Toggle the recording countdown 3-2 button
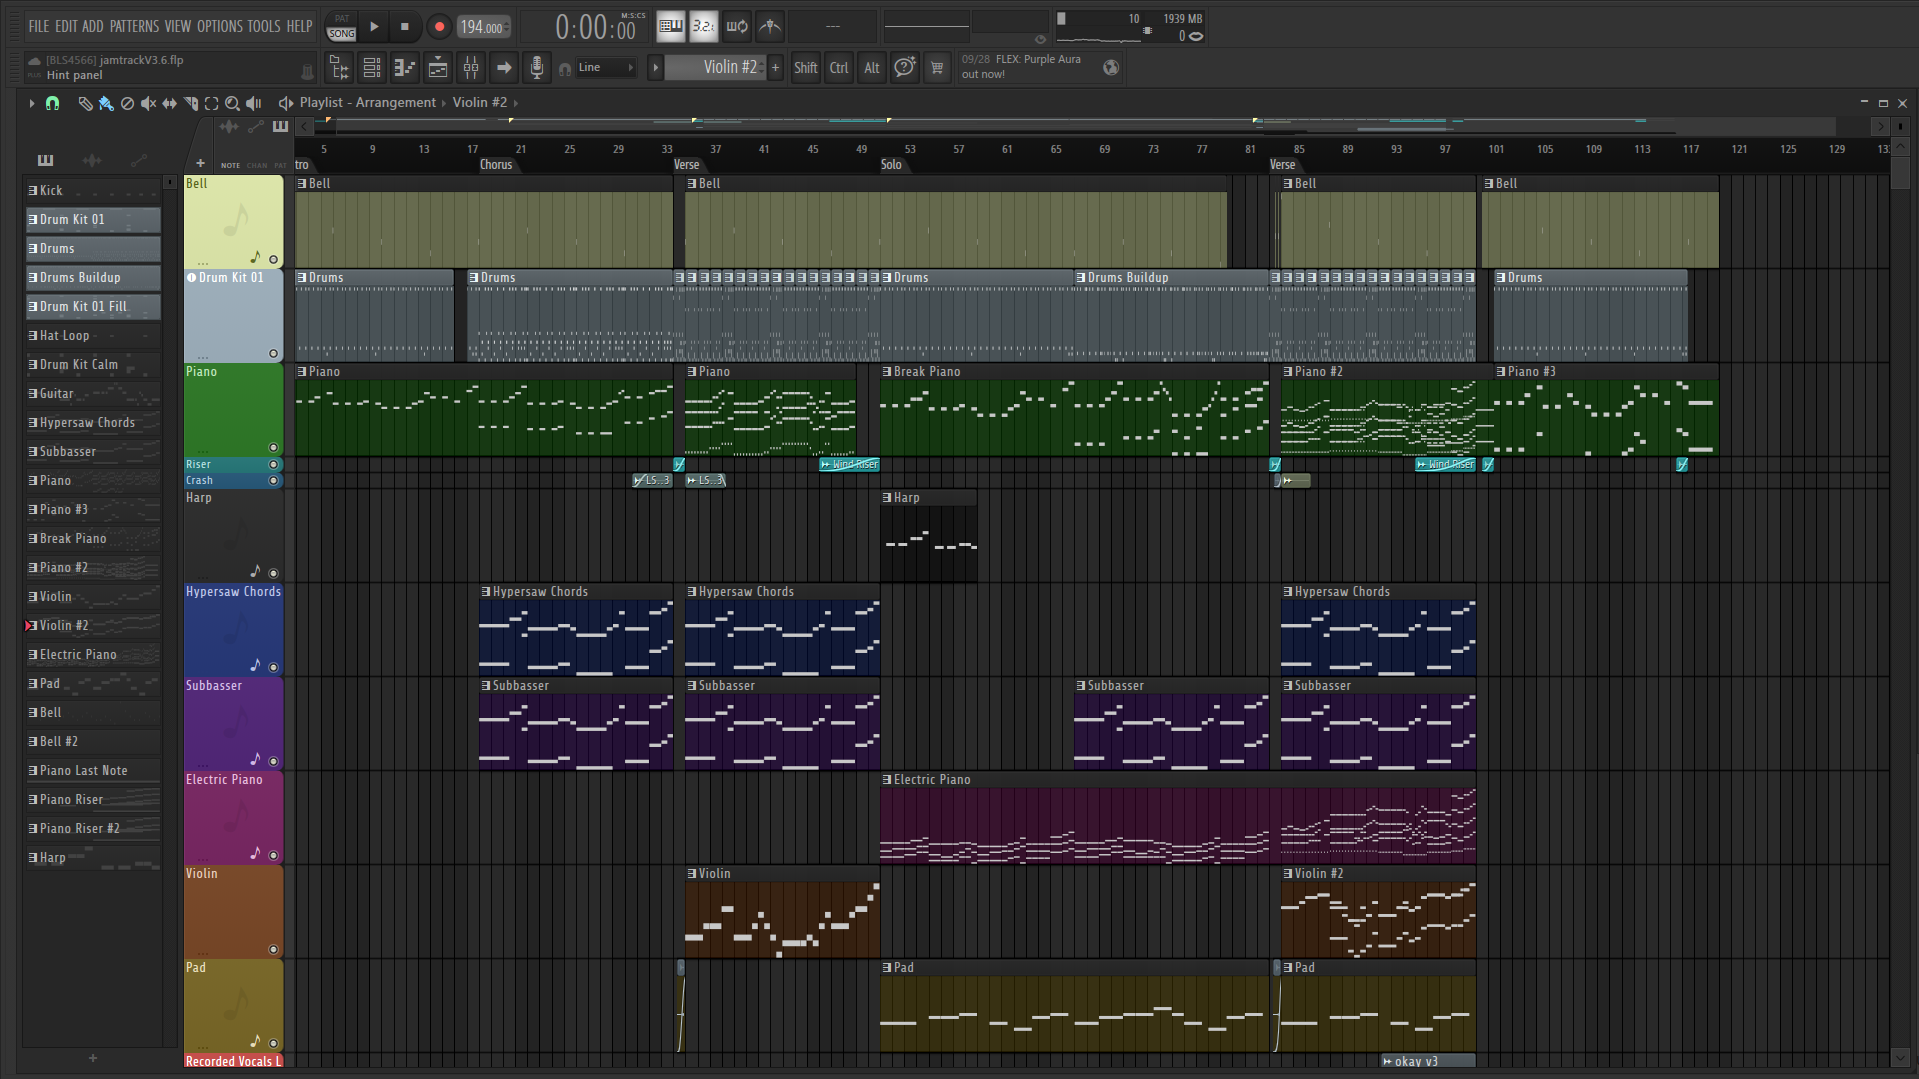 click(x=704, y=26)
